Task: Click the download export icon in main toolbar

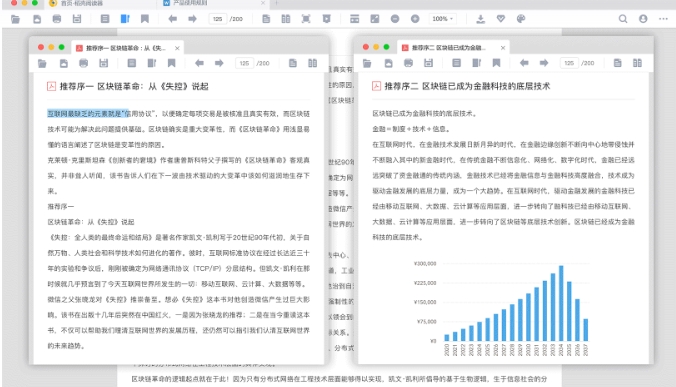Action: point(480,19)
